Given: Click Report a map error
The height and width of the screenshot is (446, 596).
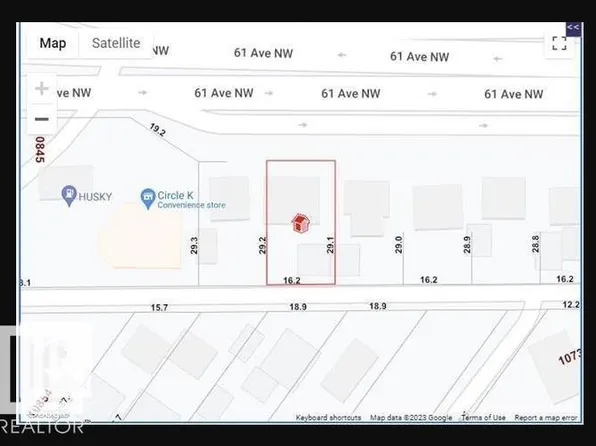Looking at the screenshot, I should (546, 417).
